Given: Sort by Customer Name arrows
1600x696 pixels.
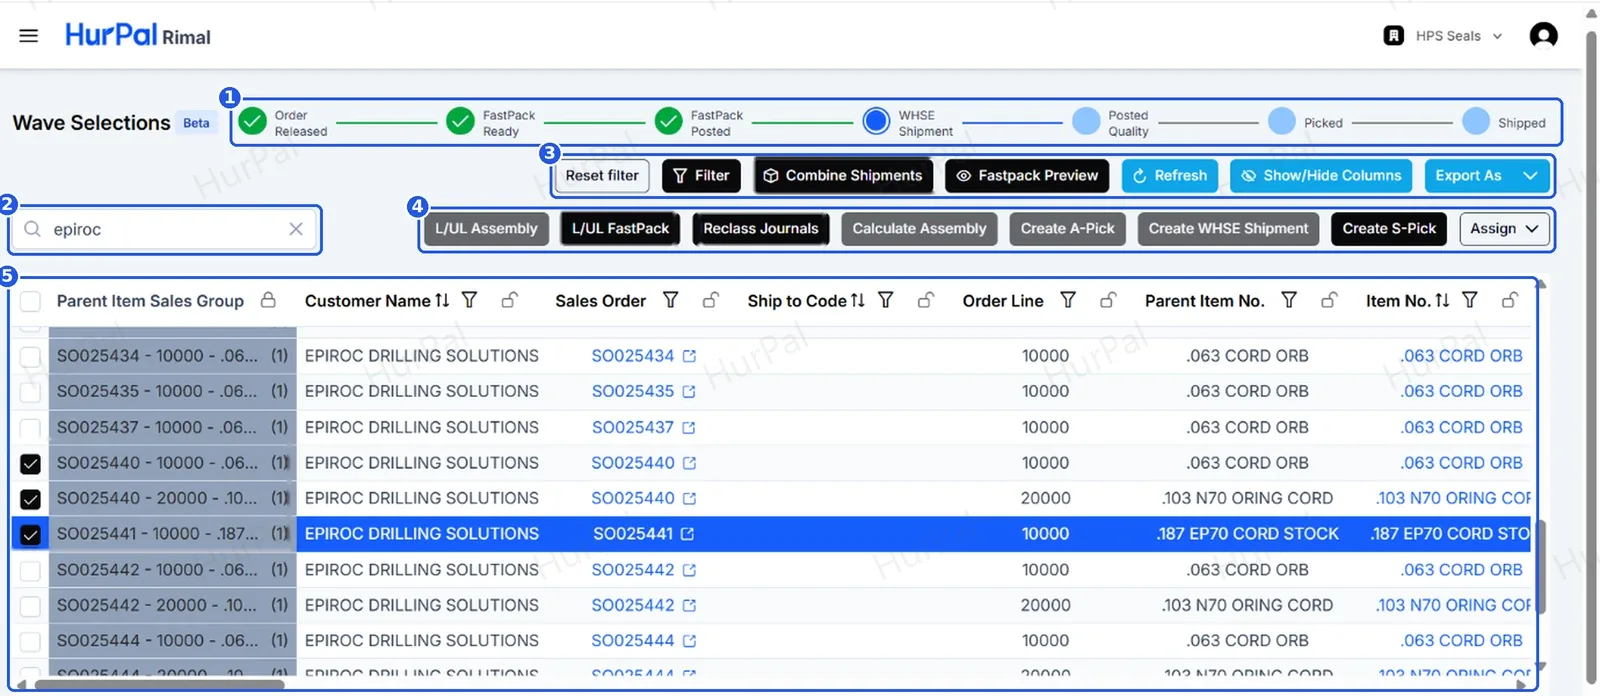Looking at the screenshot, I should tap(442, 300).
